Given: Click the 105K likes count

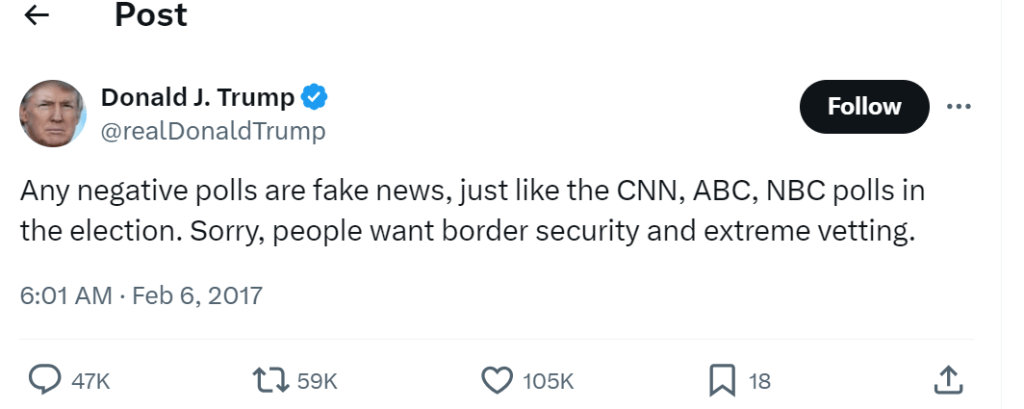Looking at the screenshot, I should pyautogui.click(x=548, y=380).
